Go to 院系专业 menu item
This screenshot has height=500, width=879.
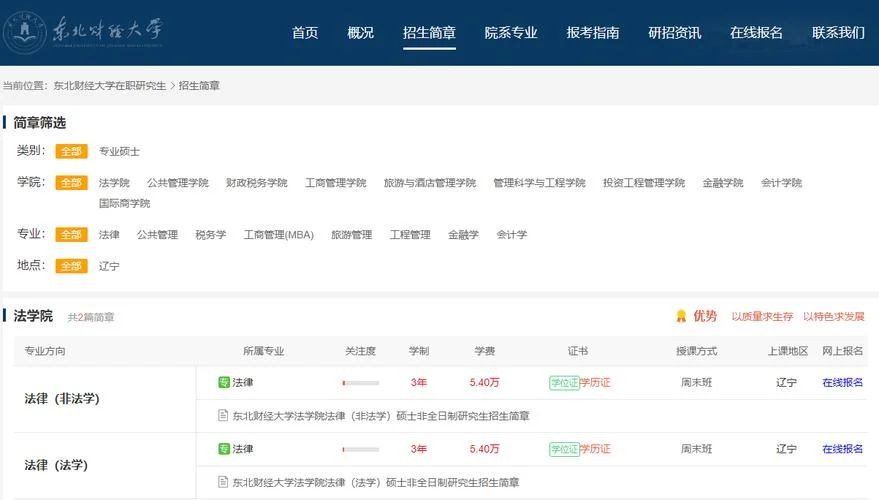coord(511,33)
